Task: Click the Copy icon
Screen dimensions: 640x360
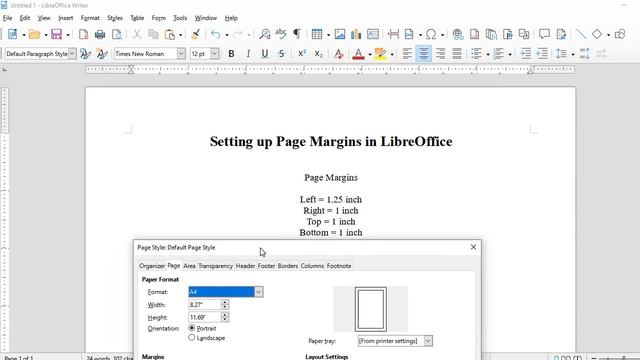Action: 153,34
